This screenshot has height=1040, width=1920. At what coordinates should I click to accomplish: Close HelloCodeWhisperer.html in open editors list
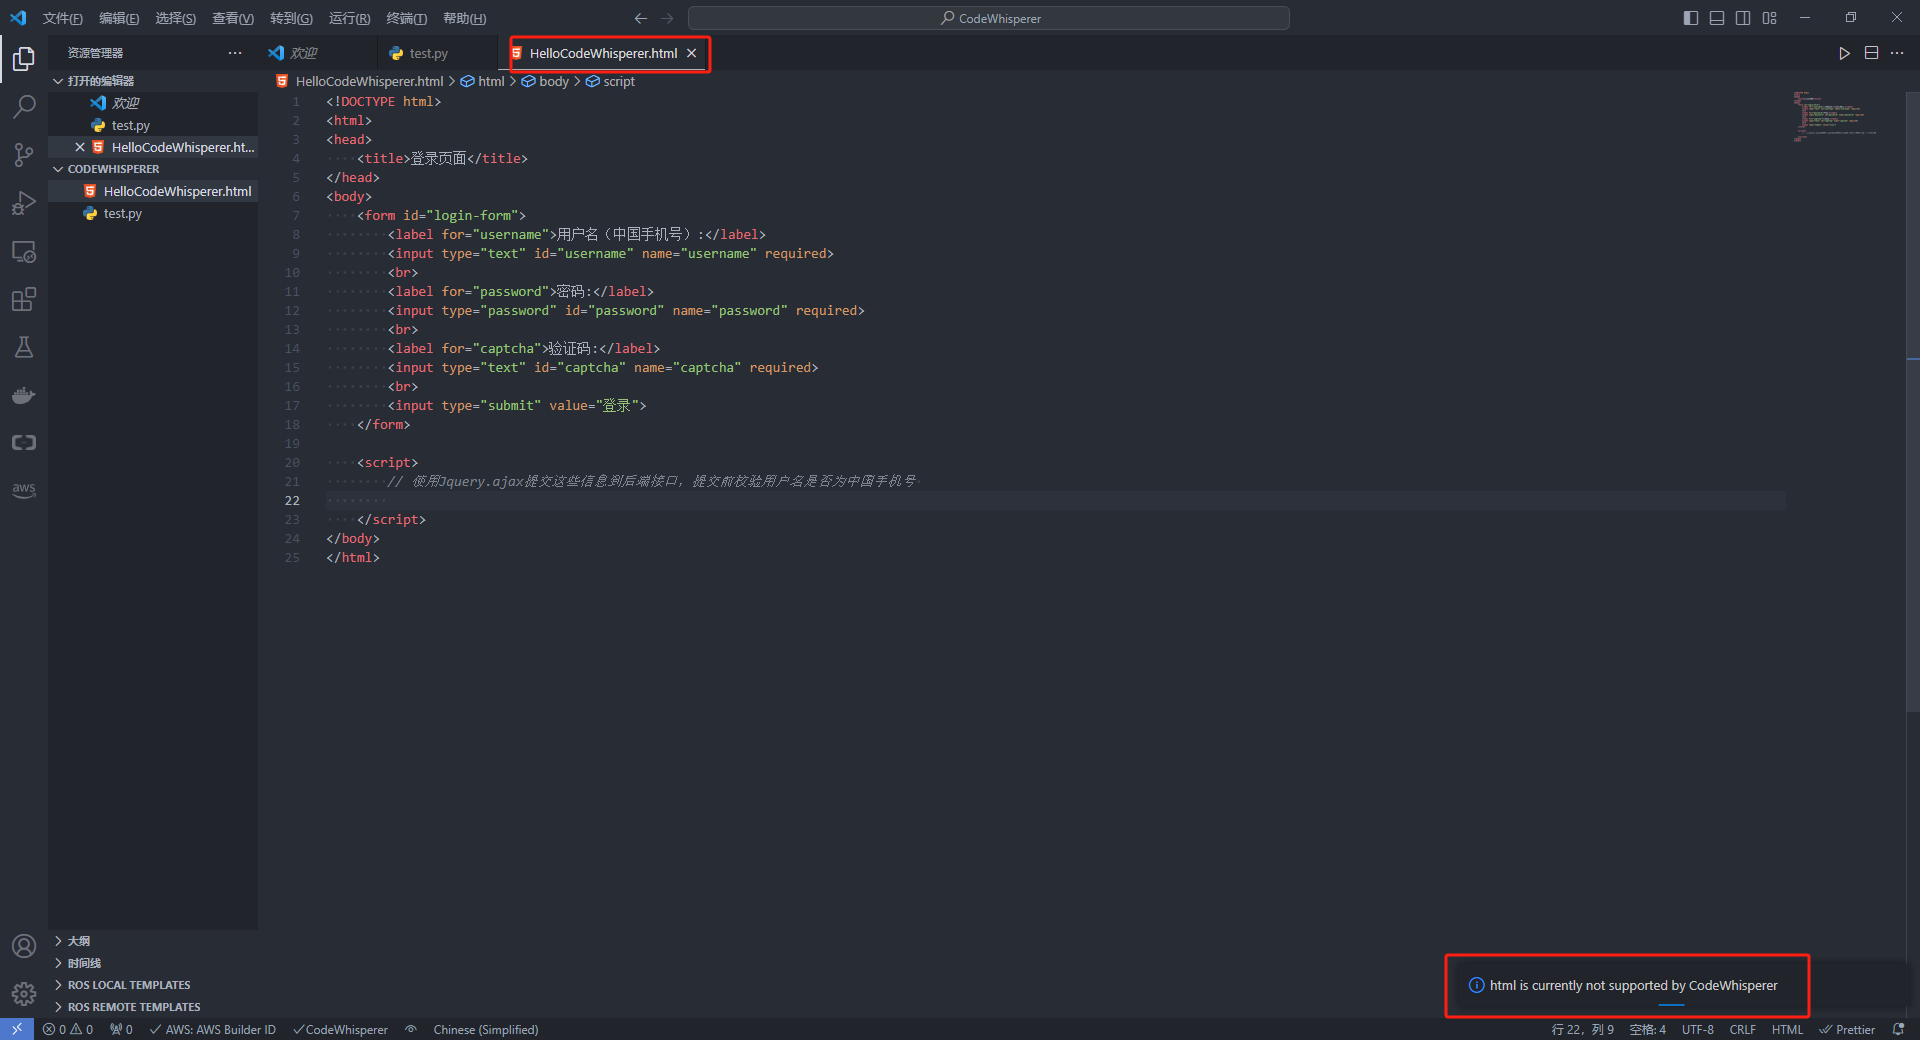click(x=80, y=147)
